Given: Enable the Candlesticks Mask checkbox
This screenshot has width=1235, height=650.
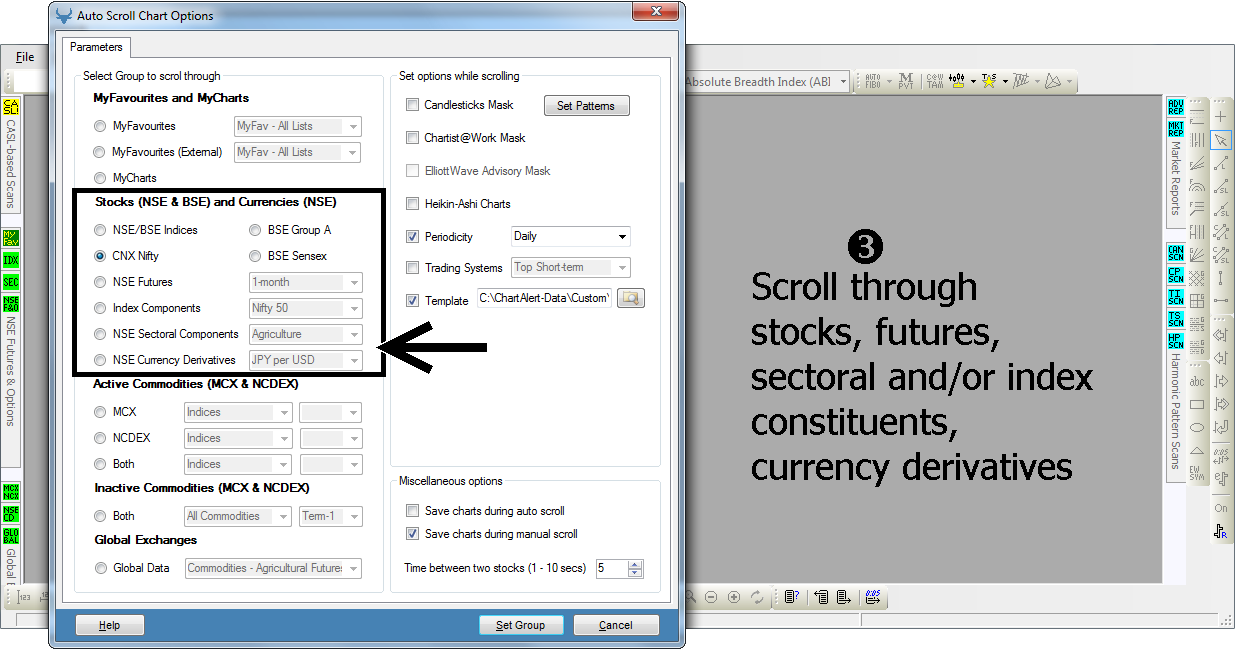Looking at the screenshot, I should click(x=413, y=105).
